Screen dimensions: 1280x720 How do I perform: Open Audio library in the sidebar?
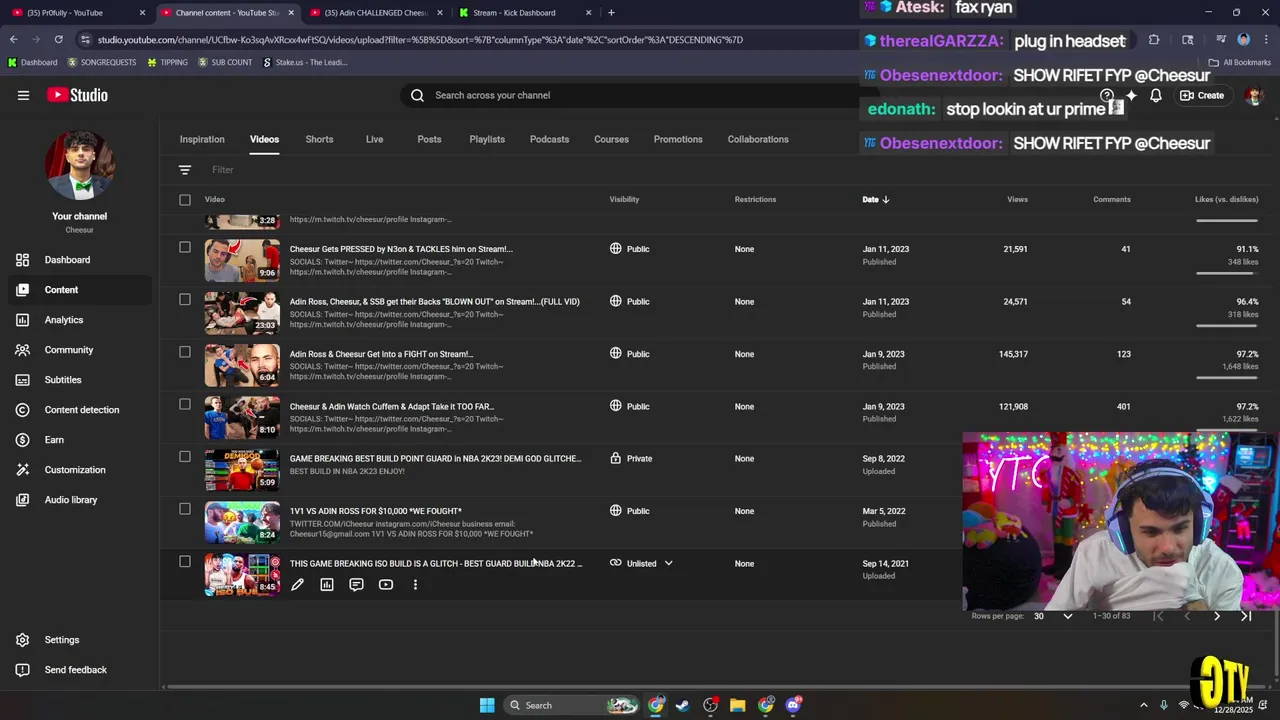coord(79,500)
